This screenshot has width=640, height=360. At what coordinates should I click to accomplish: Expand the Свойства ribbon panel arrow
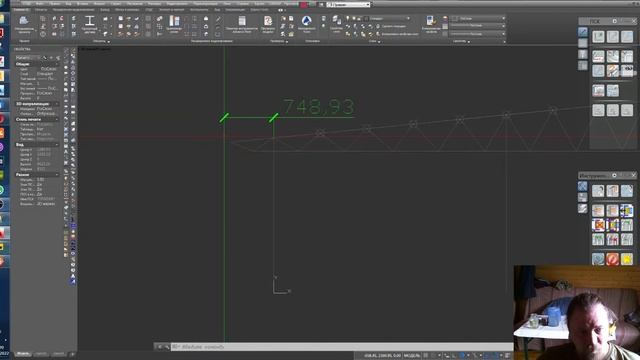469,41
